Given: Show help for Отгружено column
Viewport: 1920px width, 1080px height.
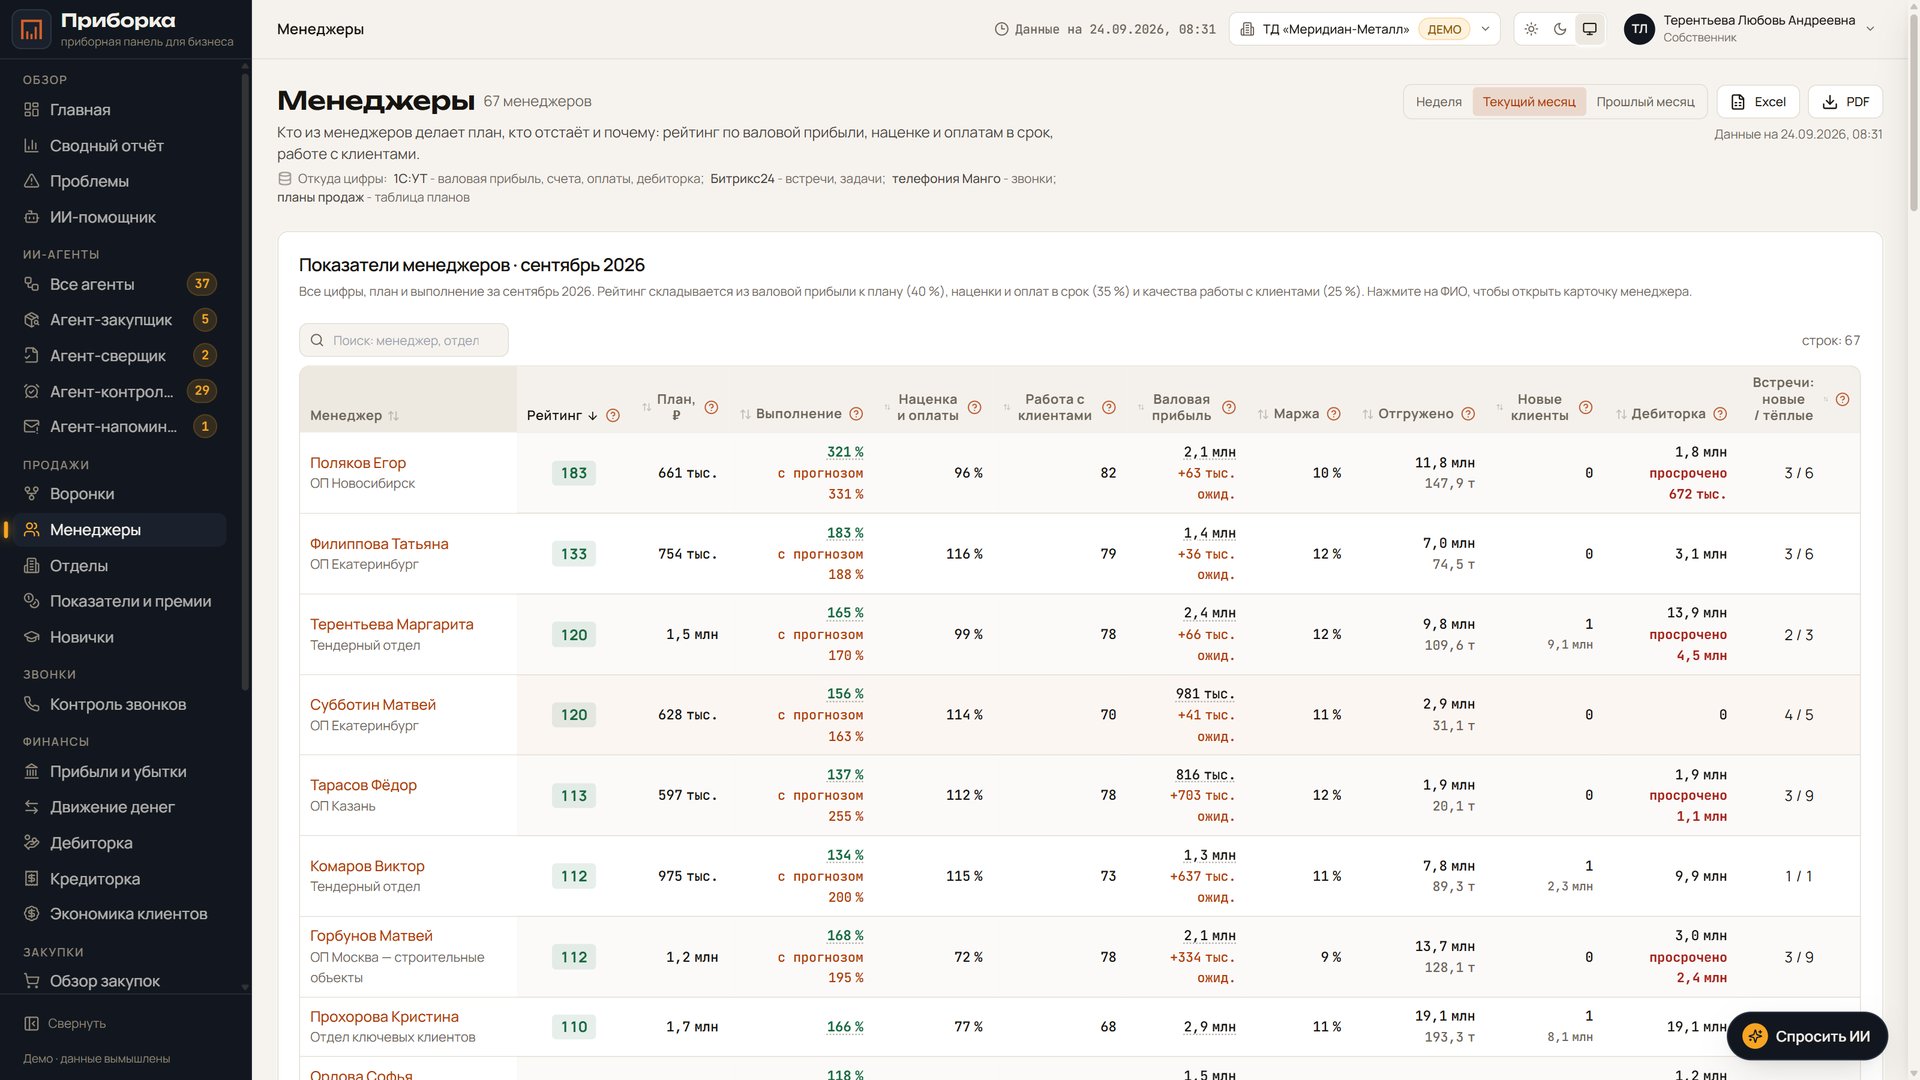Looking at the screenshot, I should [x=1468, y=414].
